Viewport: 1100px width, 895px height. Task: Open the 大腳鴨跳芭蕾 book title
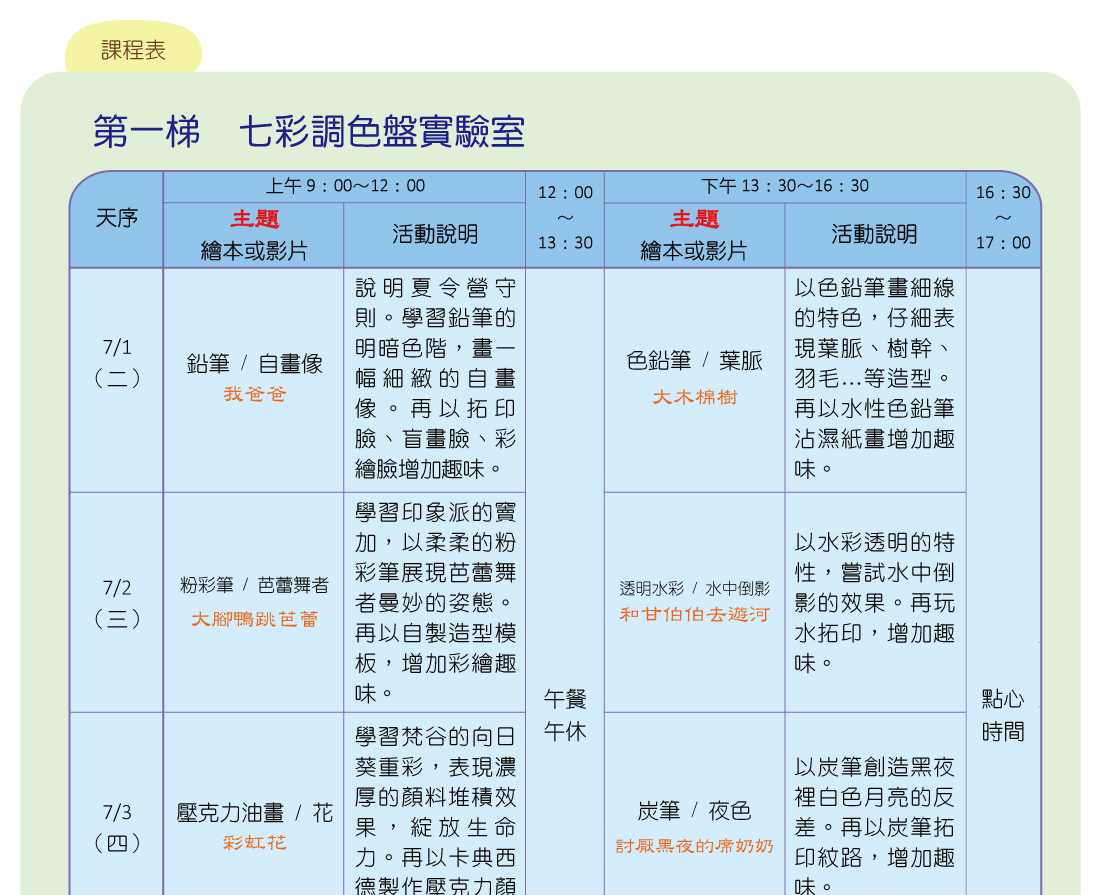tap(254, 620)
